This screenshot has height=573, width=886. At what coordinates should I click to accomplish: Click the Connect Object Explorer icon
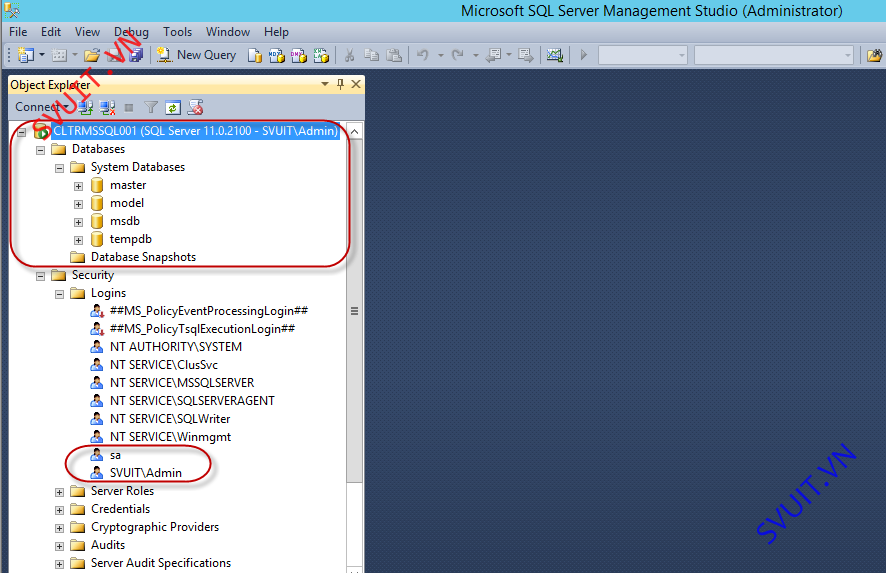coord(85,107)
